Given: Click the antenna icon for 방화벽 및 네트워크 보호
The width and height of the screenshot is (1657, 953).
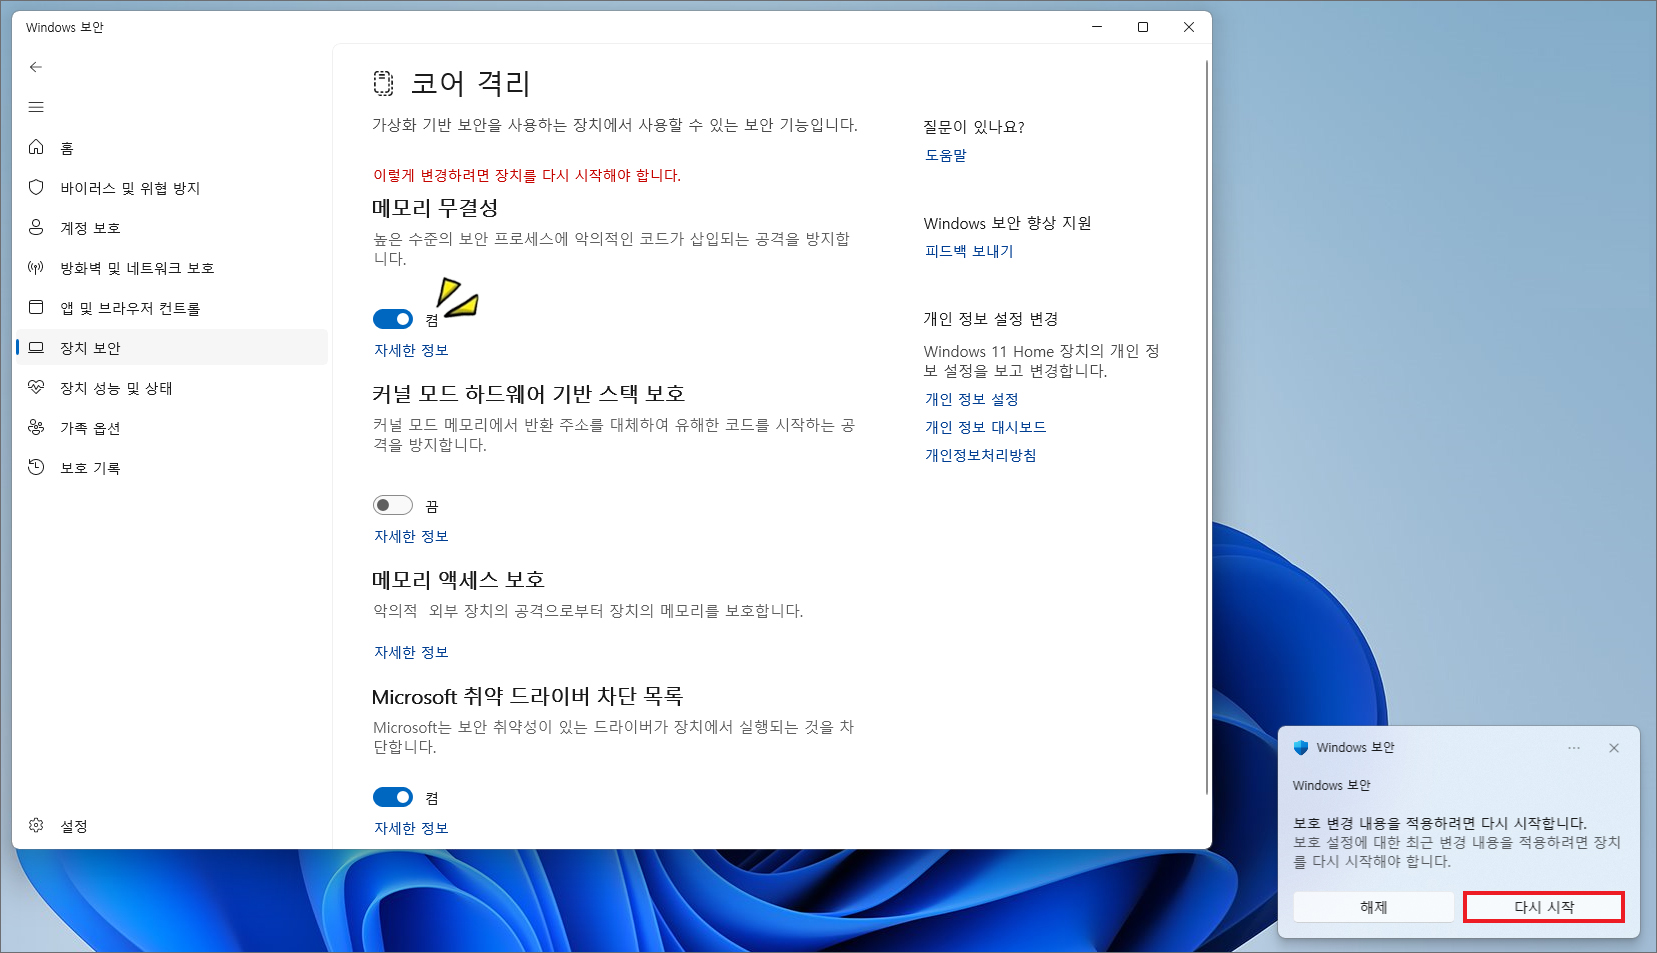Looking at the screenshot, I should [x=36, y=267].
